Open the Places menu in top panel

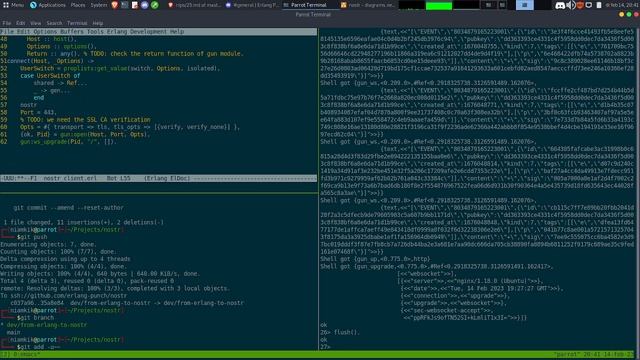pyautogui.click(x=78, y=5)
